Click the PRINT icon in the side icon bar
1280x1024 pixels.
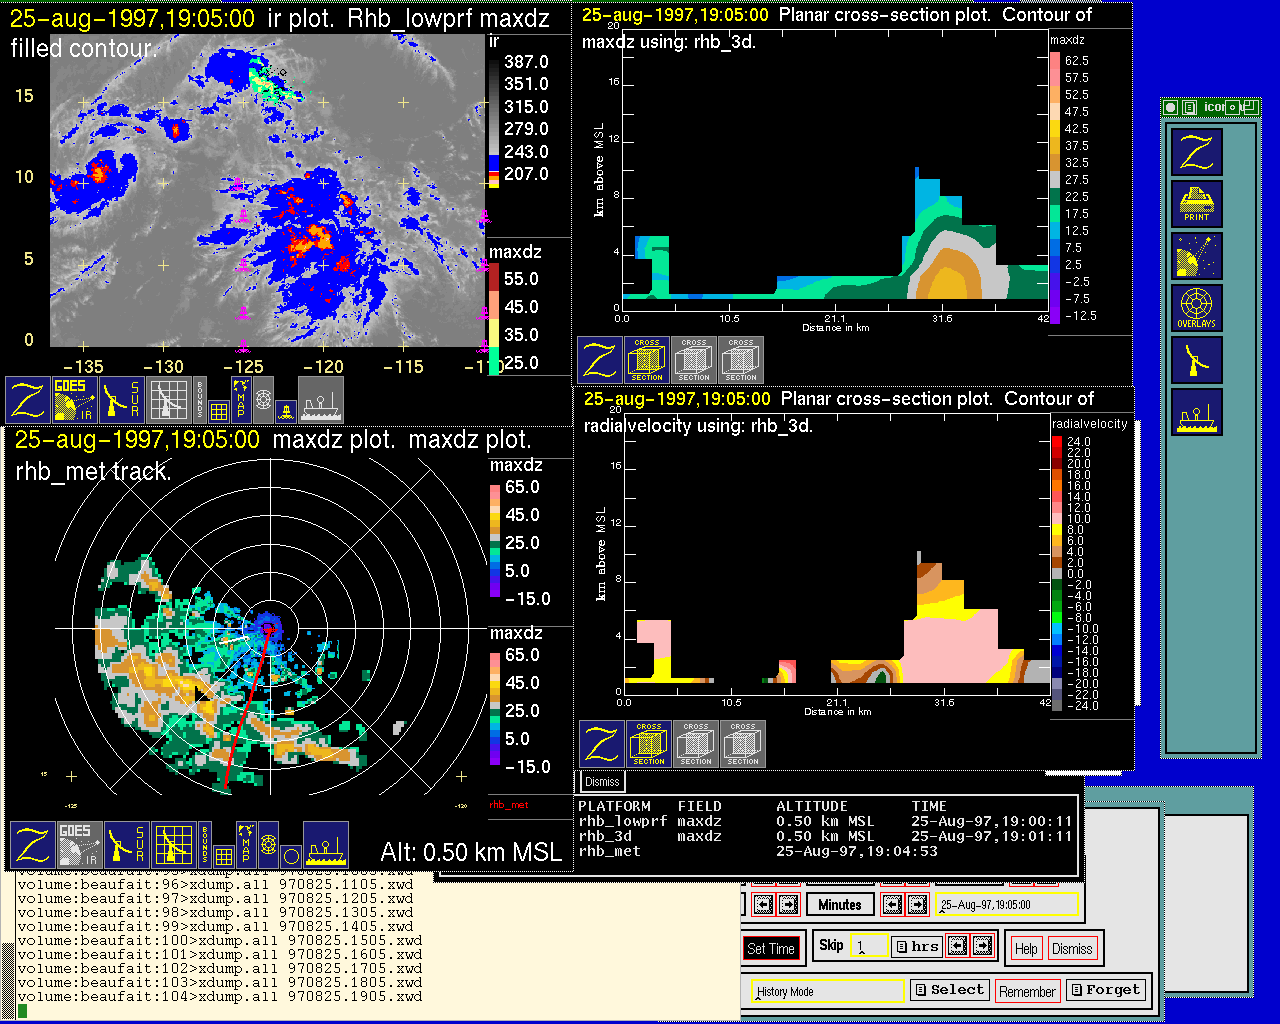tap(1197, 204)
